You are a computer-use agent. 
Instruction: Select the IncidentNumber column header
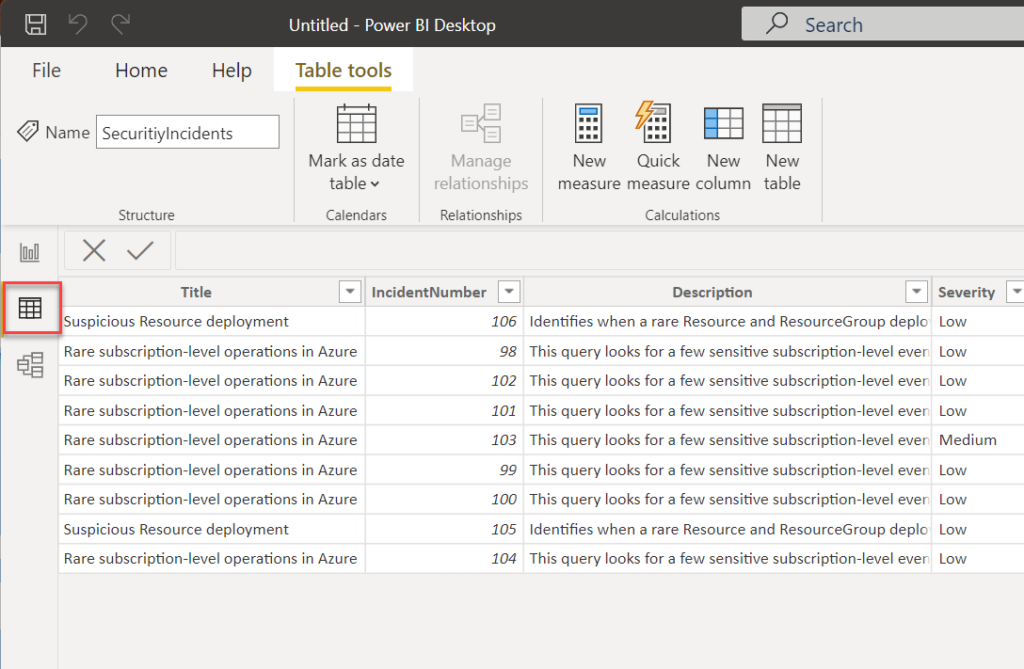point(429,292)
